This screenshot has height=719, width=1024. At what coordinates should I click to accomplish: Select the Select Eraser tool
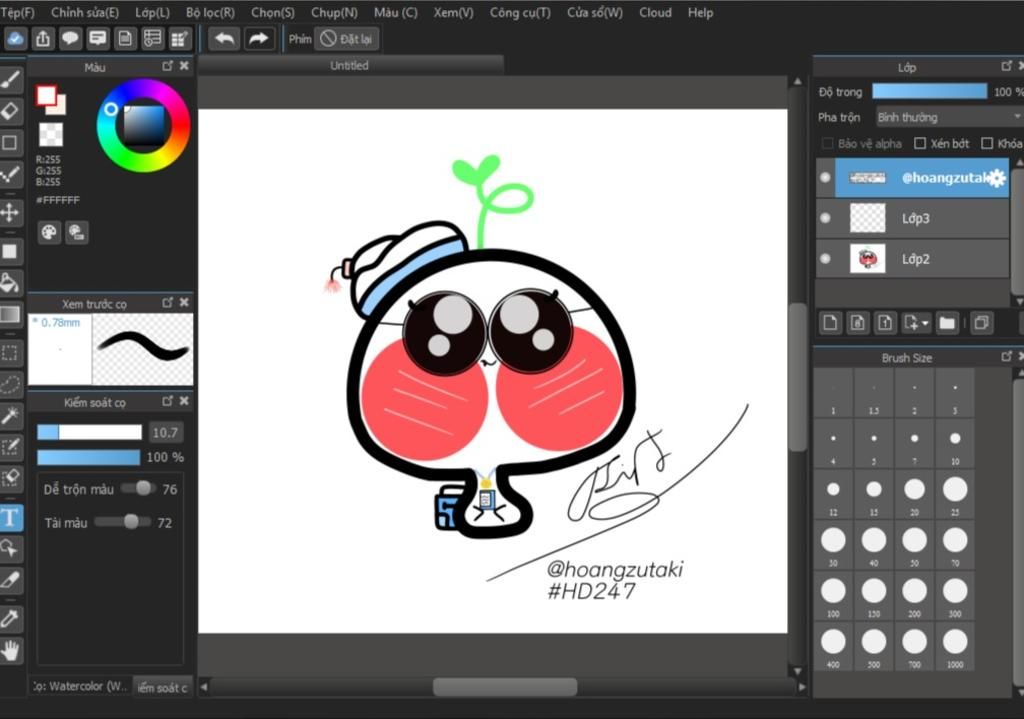[x=10, y=479]
